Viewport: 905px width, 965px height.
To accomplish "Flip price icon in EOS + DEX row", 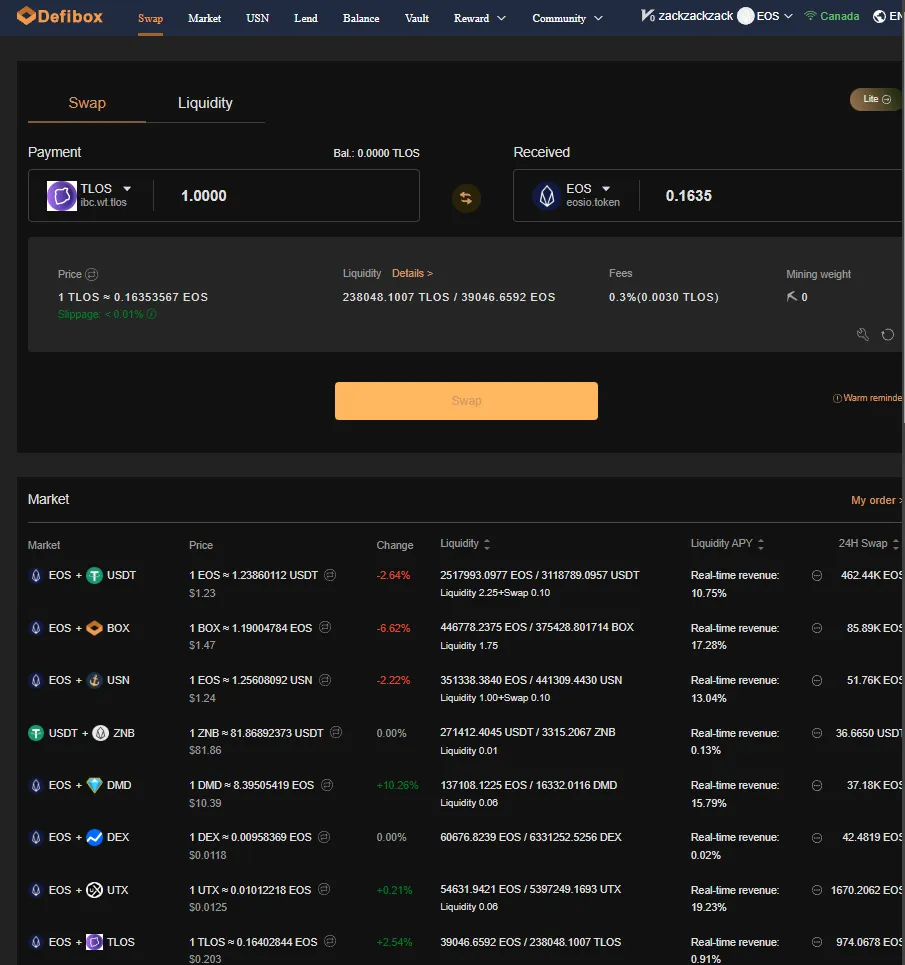I will pyautogui.click(x=324, y=837).
